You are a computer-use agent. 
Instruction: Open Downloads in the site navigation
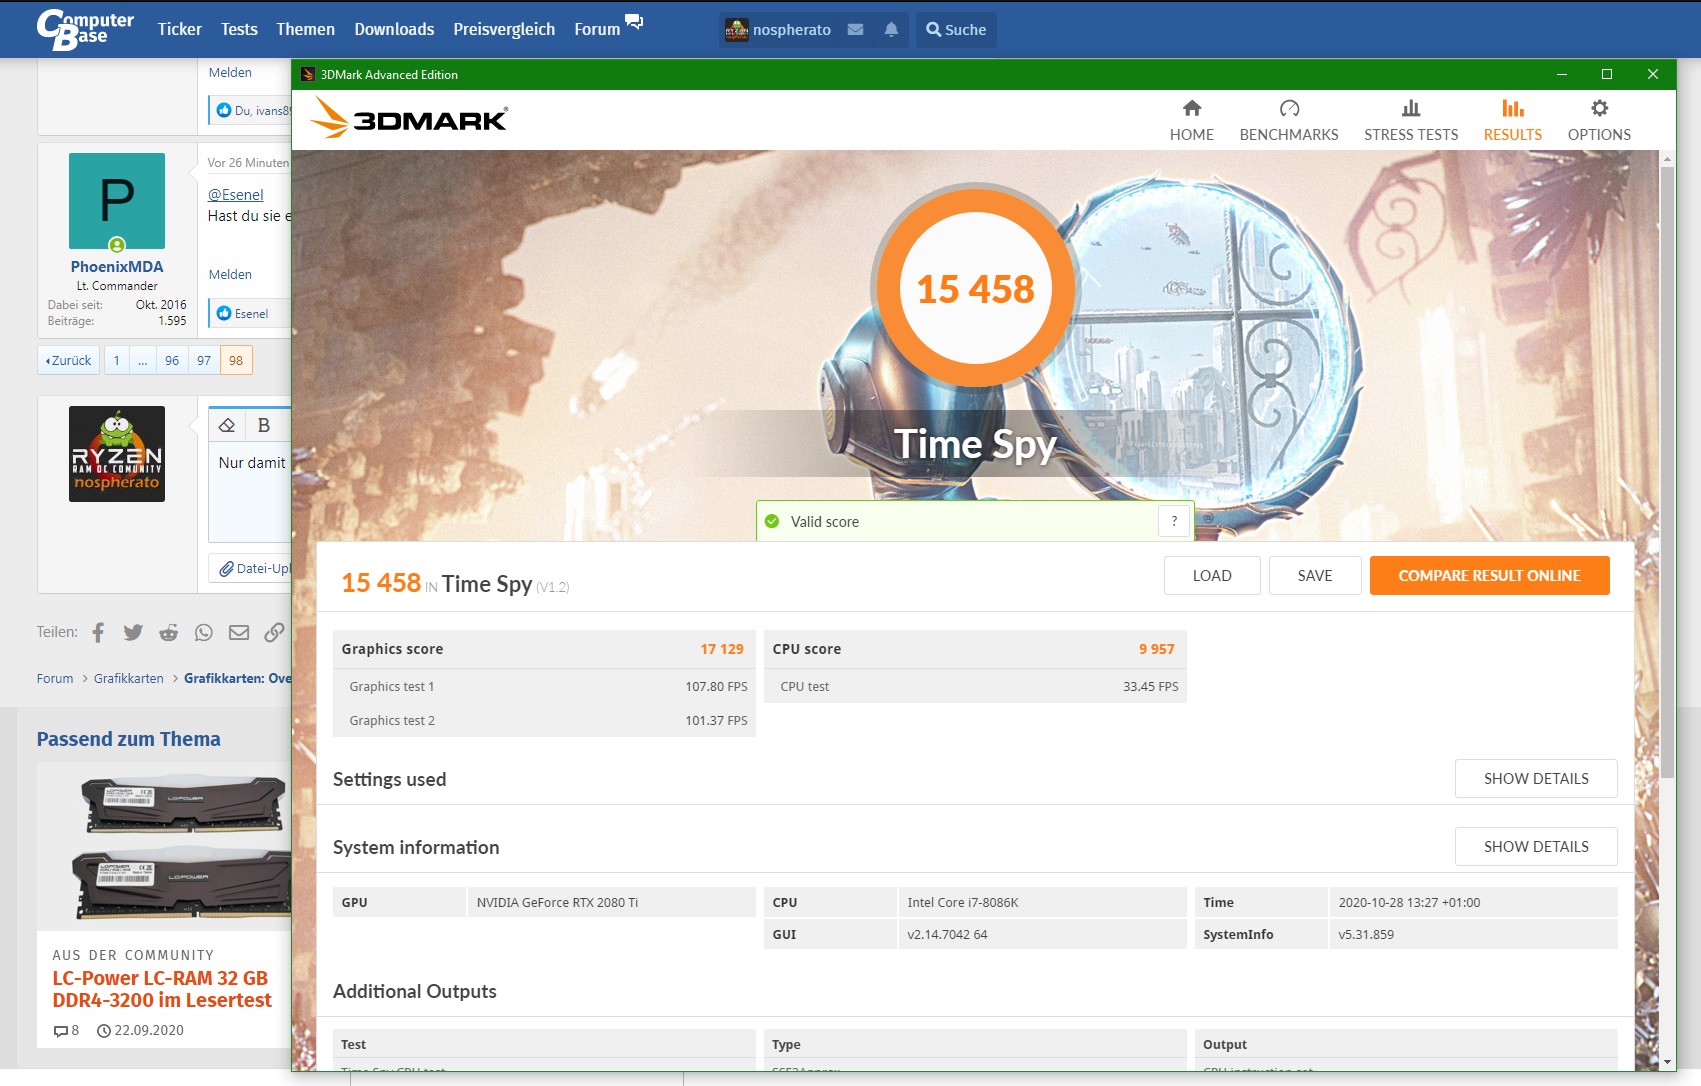click(394, 29)
